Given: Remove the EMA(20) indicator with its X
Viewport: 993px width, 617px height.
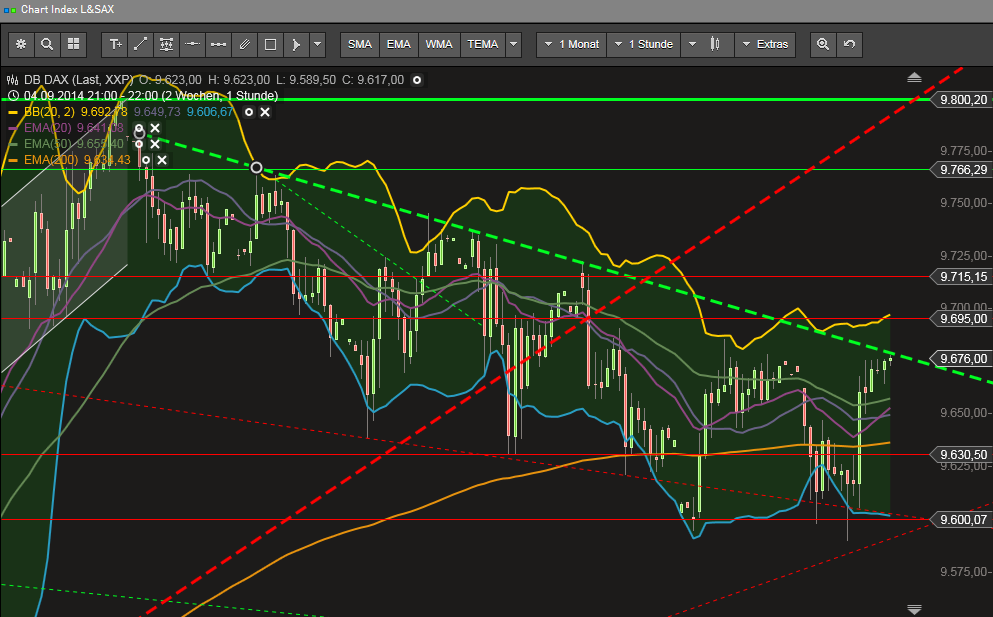Looking at the screenshot, I should (x=155, y=129).
